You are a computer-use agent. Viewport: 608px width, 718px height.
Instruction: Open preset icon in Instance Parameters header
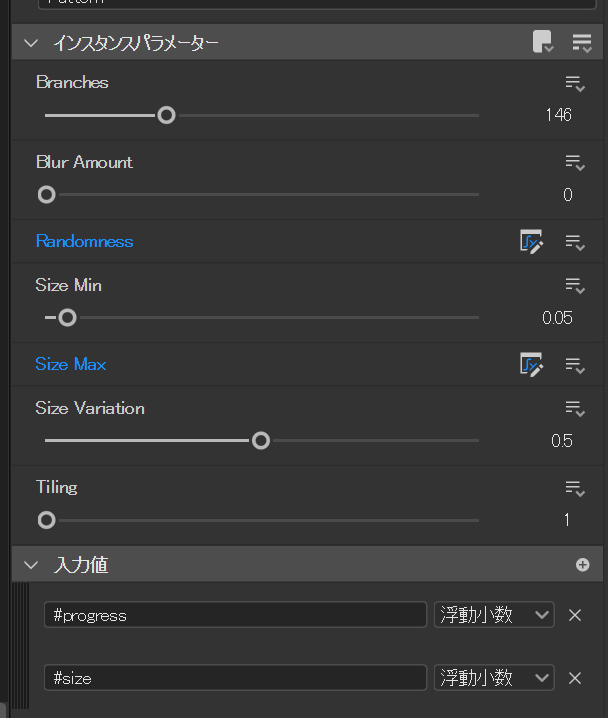542,42
